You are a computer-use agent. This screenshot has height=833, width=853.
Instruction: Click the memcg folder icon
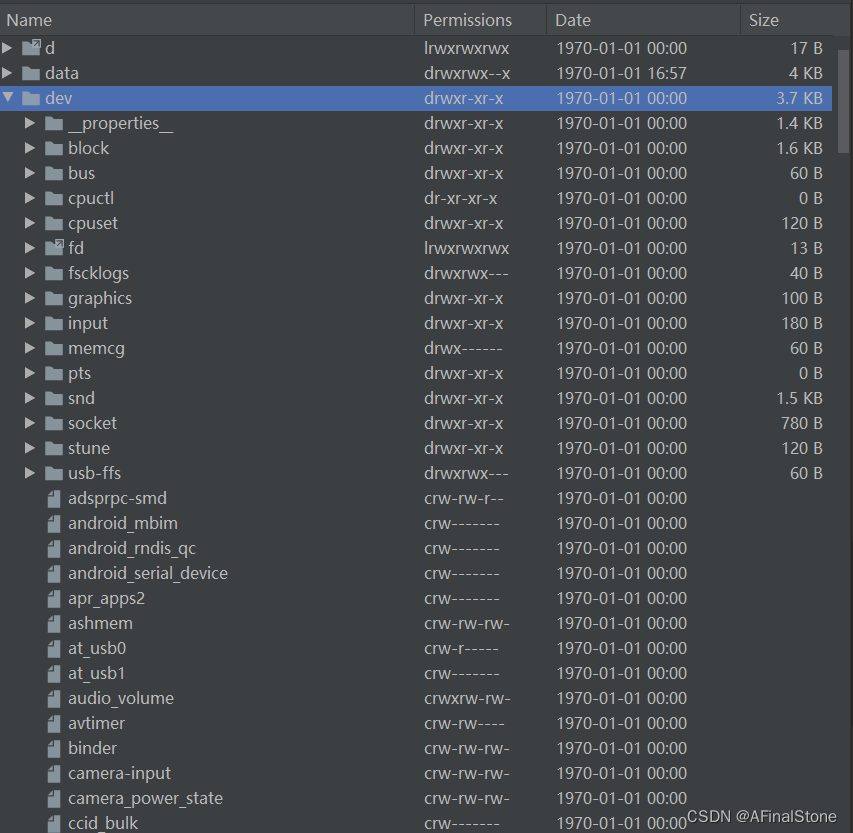click(x=54, y=349)
